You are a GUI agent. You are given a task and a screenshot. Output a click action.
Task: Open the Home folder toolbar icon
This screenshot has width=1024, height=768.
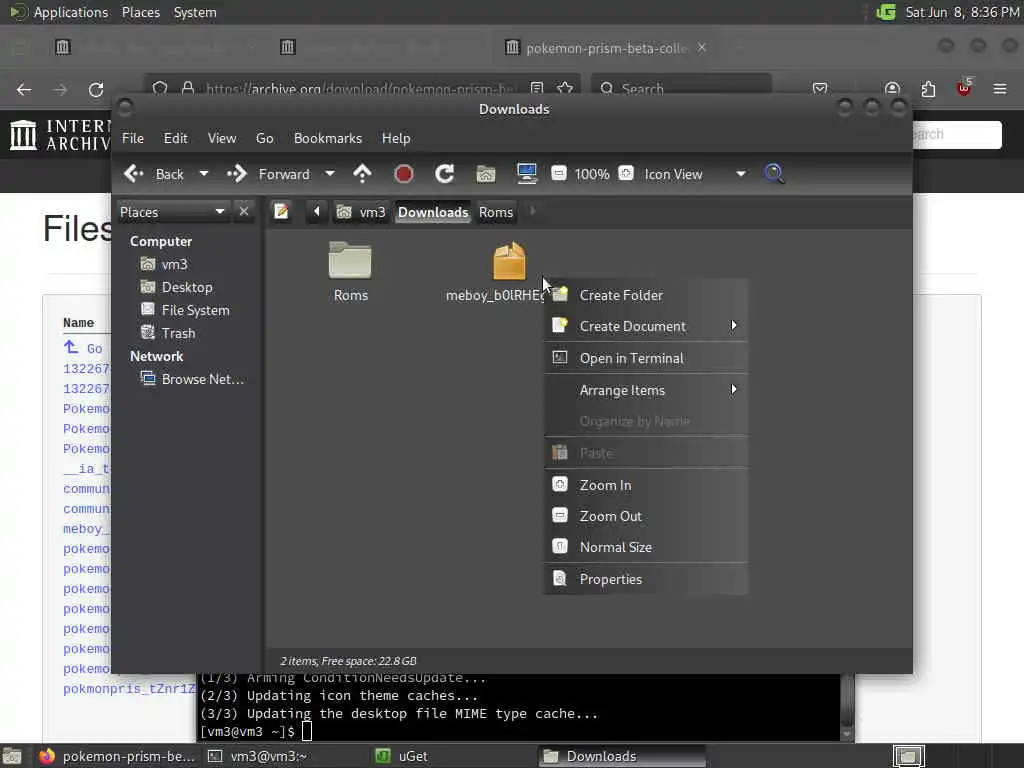pyautogui.click(x=485, y=174)
